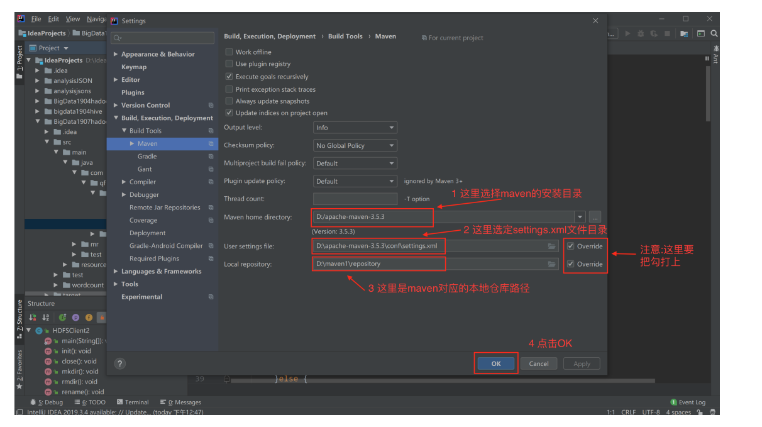The width and height of the screenshot is (762, 427).
Task: Open Plugin update policy dropdown
Action: click(355, 181)
